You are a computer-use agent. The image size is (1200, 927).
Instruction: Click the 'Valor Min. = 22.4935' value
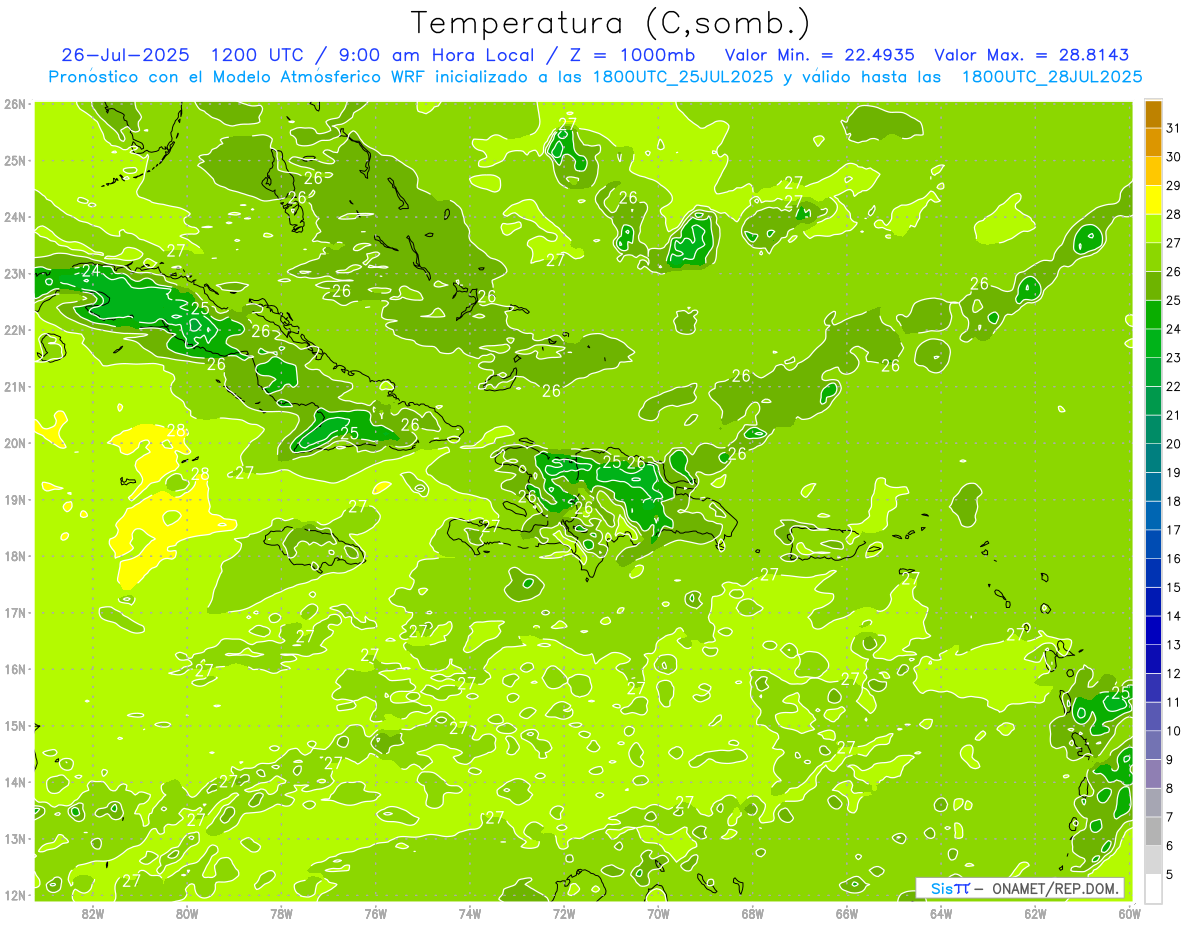(819, 55)
